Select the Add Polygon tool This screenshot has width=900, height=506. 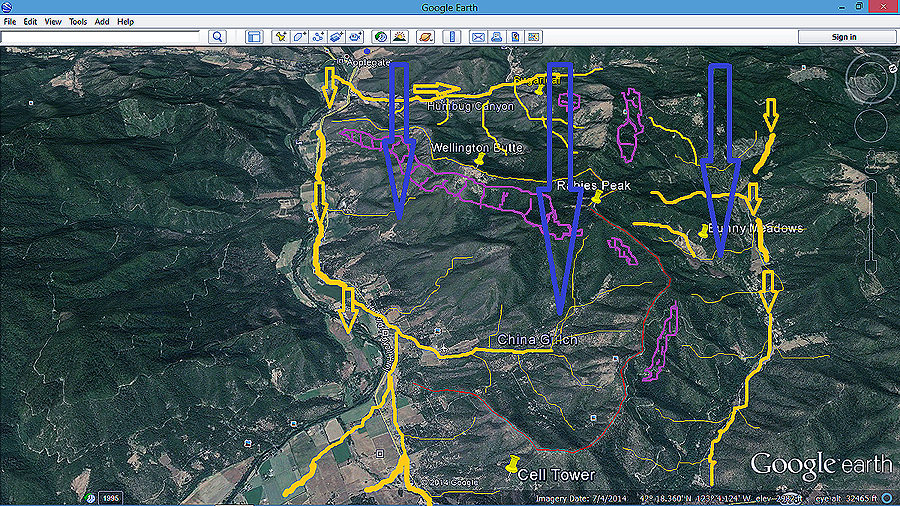point(299,37)
